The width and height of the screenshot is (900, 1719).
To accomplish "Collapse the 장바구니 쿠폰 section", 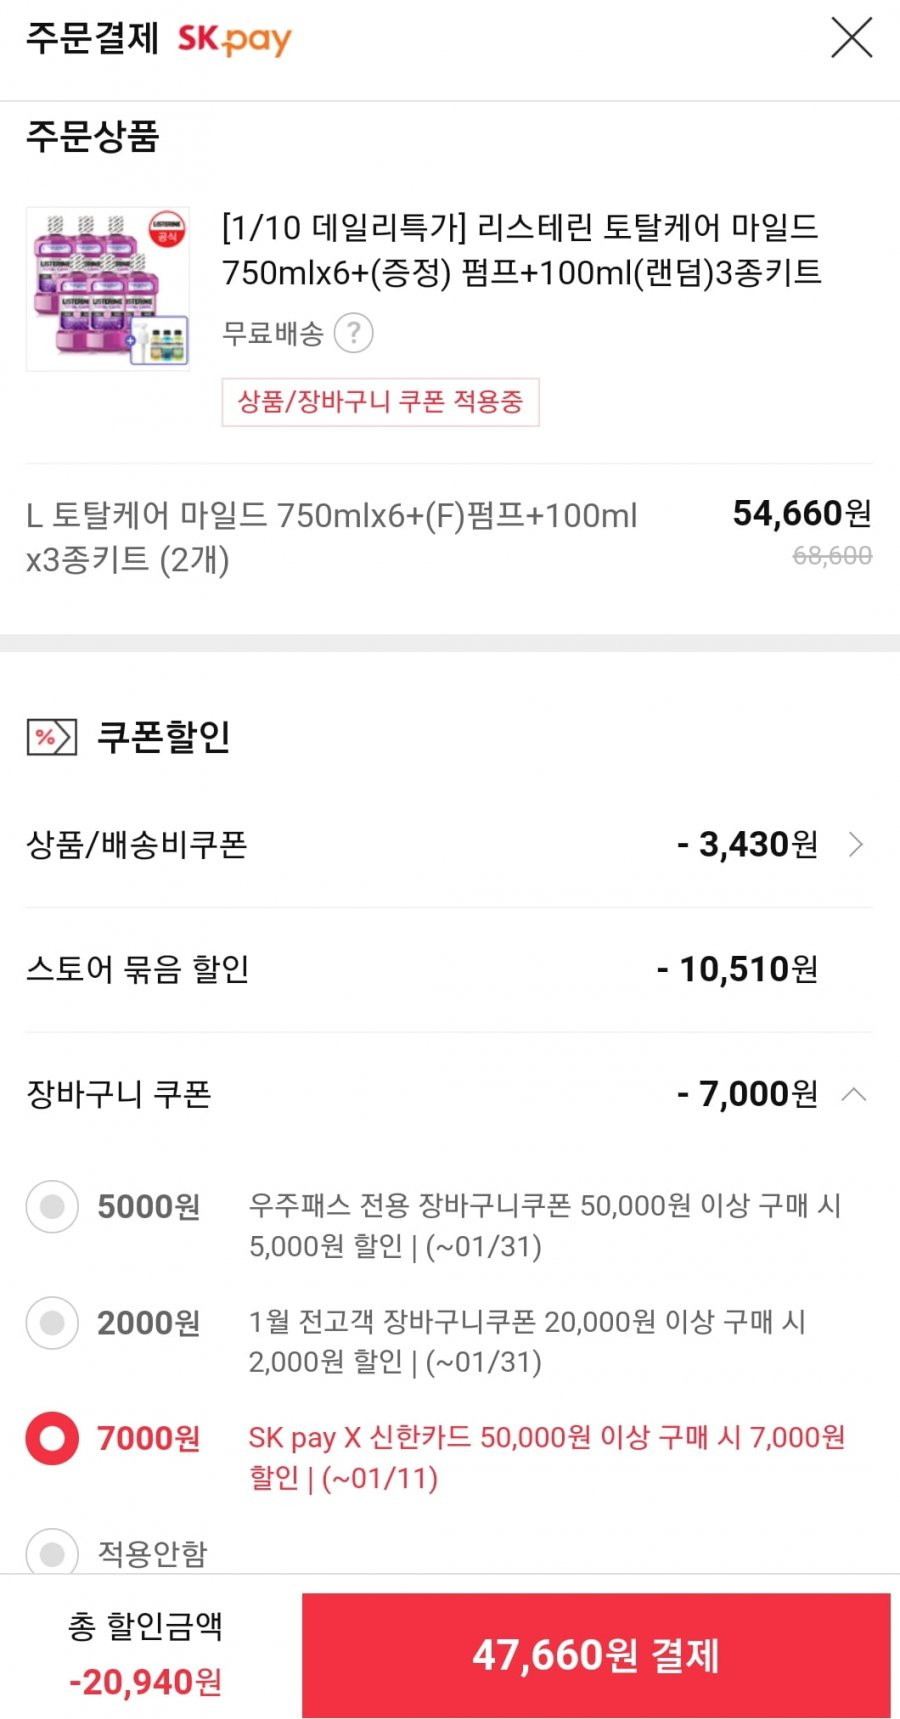I will (x=854, y=1094).
